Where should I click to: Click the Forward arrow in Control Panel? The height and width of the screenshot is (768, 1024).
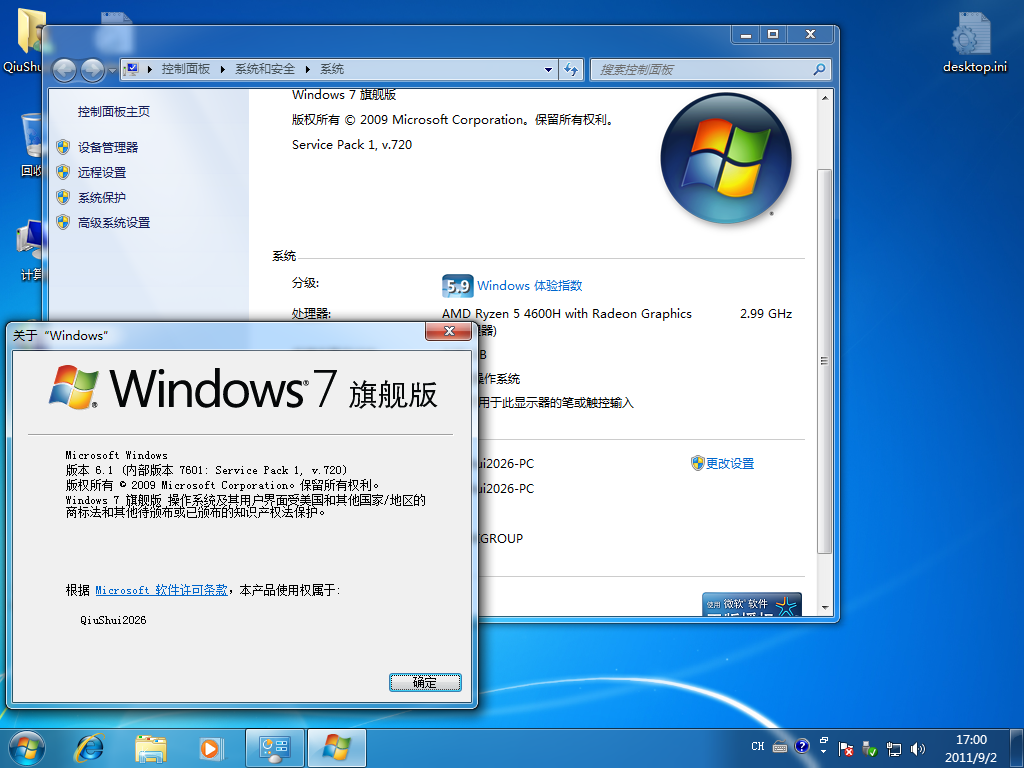point(92,70)
